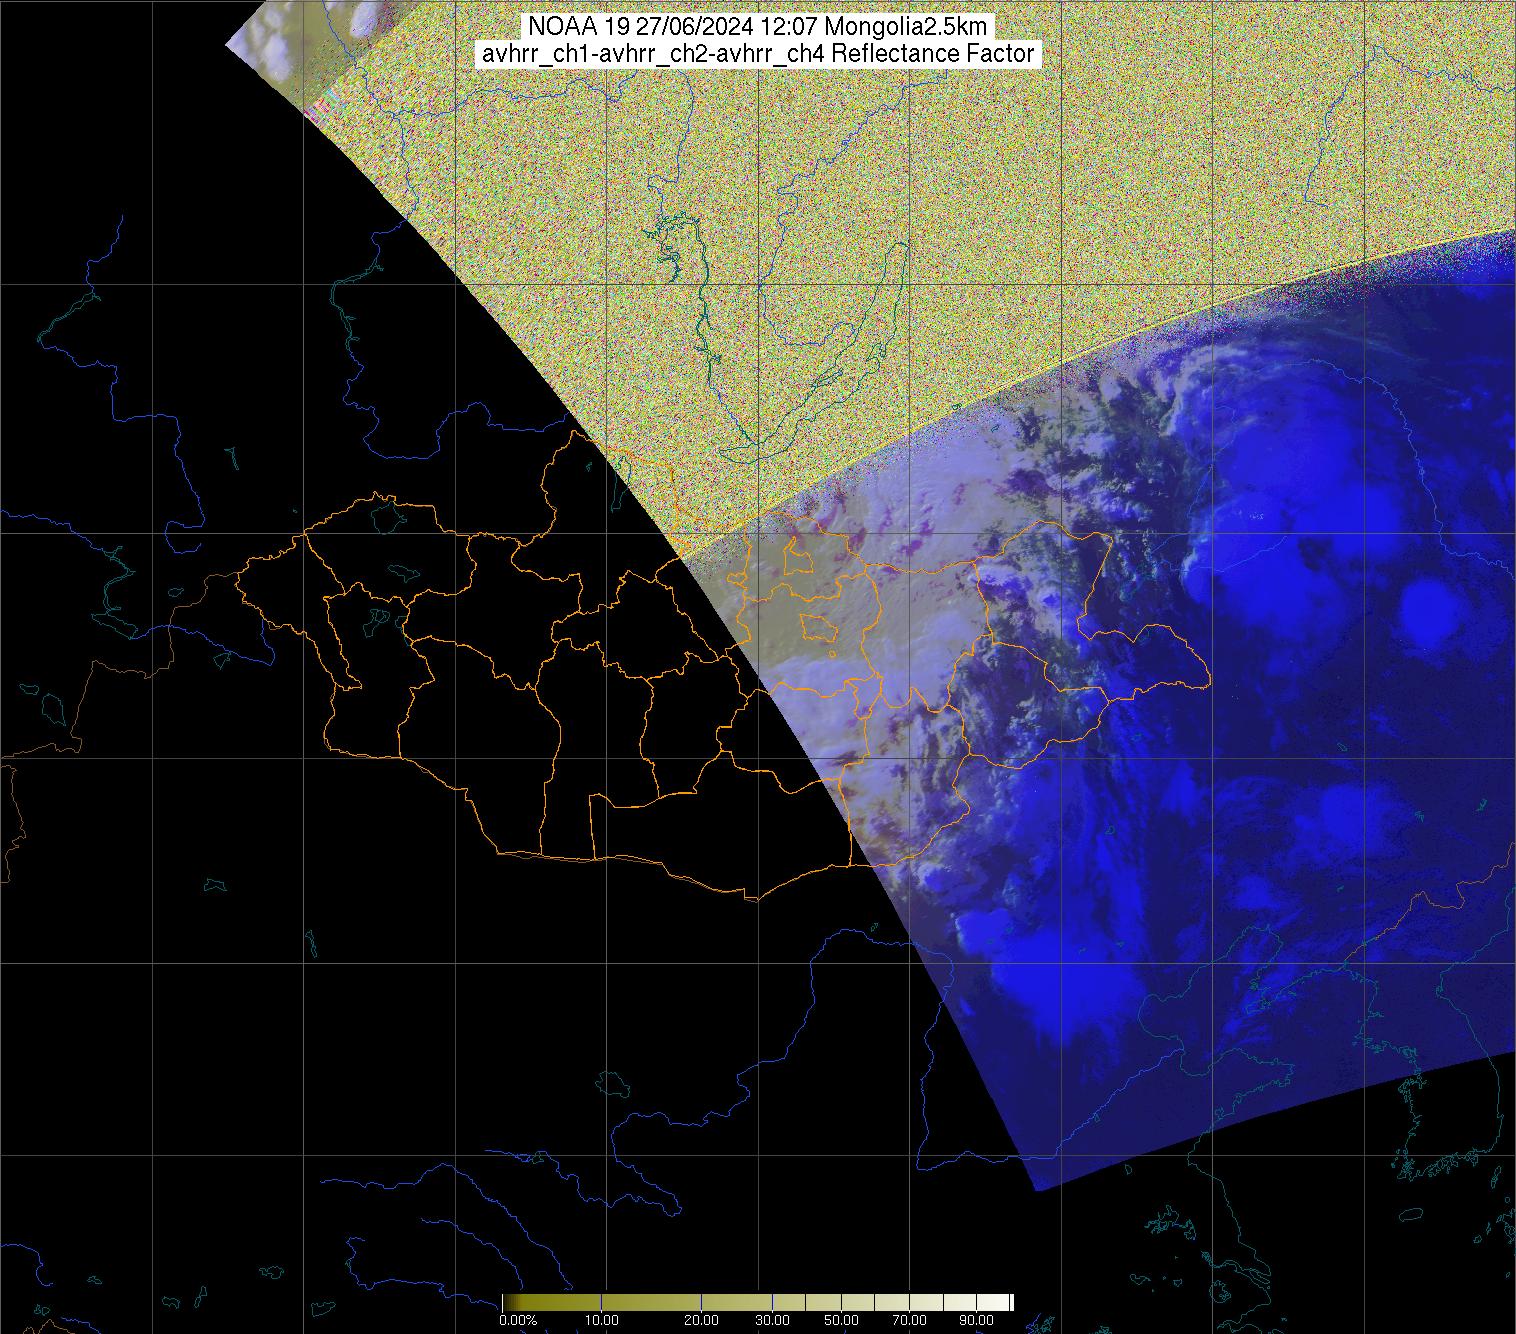Click the southern tip of the satellite swath
This screenshot has width=1516, height=1334.
point(1038,1188)
